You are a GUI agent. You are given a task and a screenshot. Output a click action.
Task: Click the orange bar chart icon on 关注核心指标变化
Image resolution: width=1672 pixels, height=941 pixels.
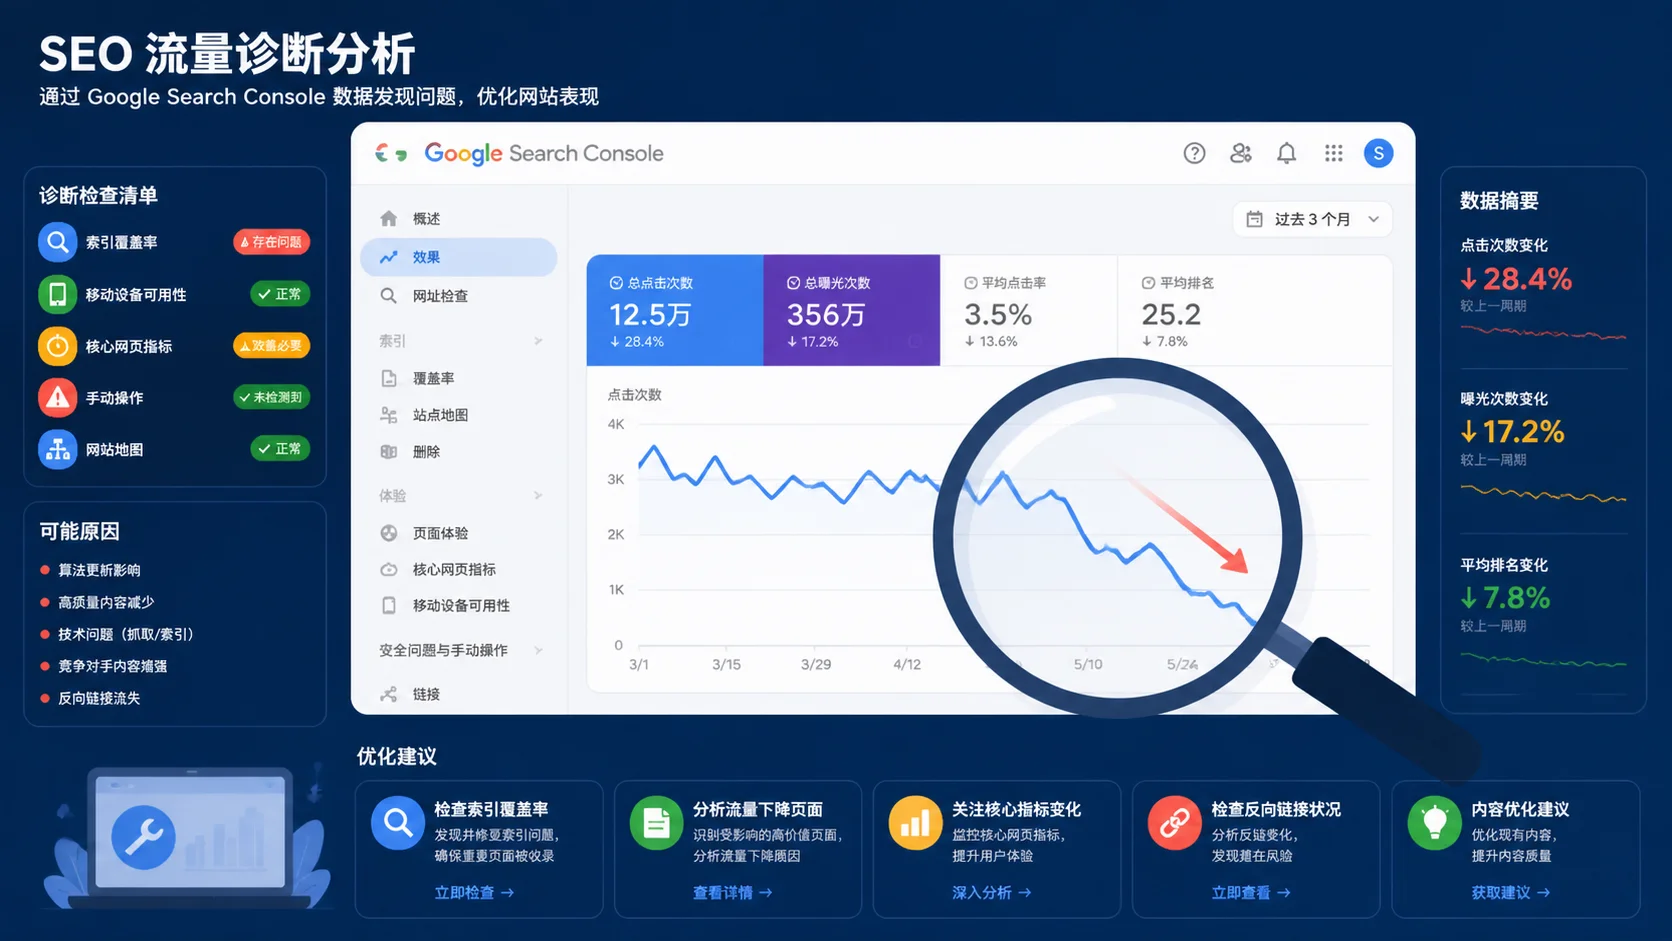(x=916, y=823)
